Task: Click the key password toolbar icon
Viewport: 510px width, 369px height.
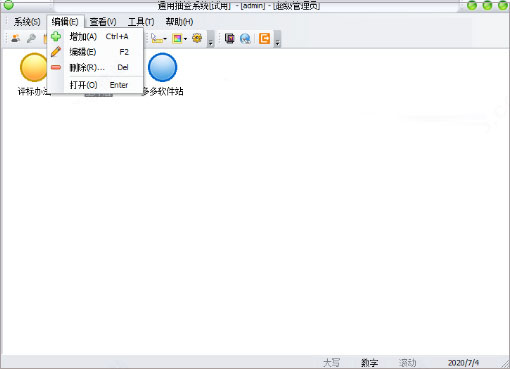Action: (31, 39)
